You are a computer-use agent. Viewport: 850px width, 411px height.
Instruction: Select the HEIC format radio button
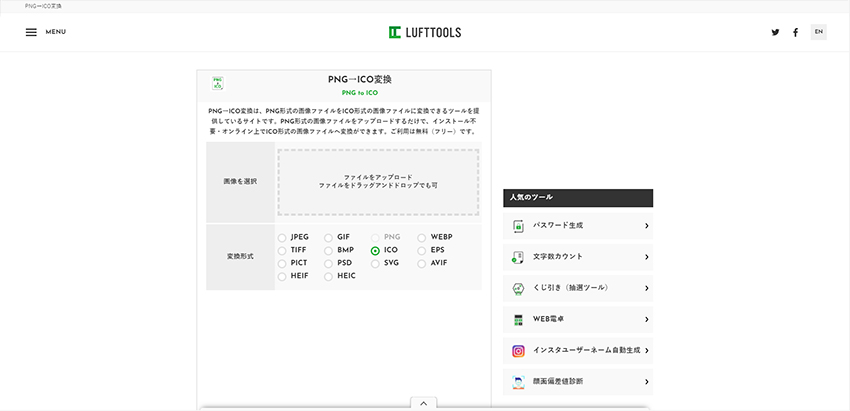coord(329,277)
